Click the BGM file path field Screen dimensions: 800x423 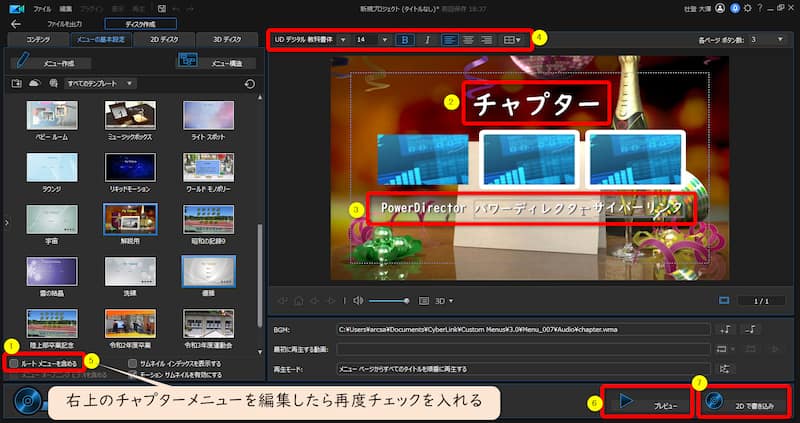[x=523, y=330]
